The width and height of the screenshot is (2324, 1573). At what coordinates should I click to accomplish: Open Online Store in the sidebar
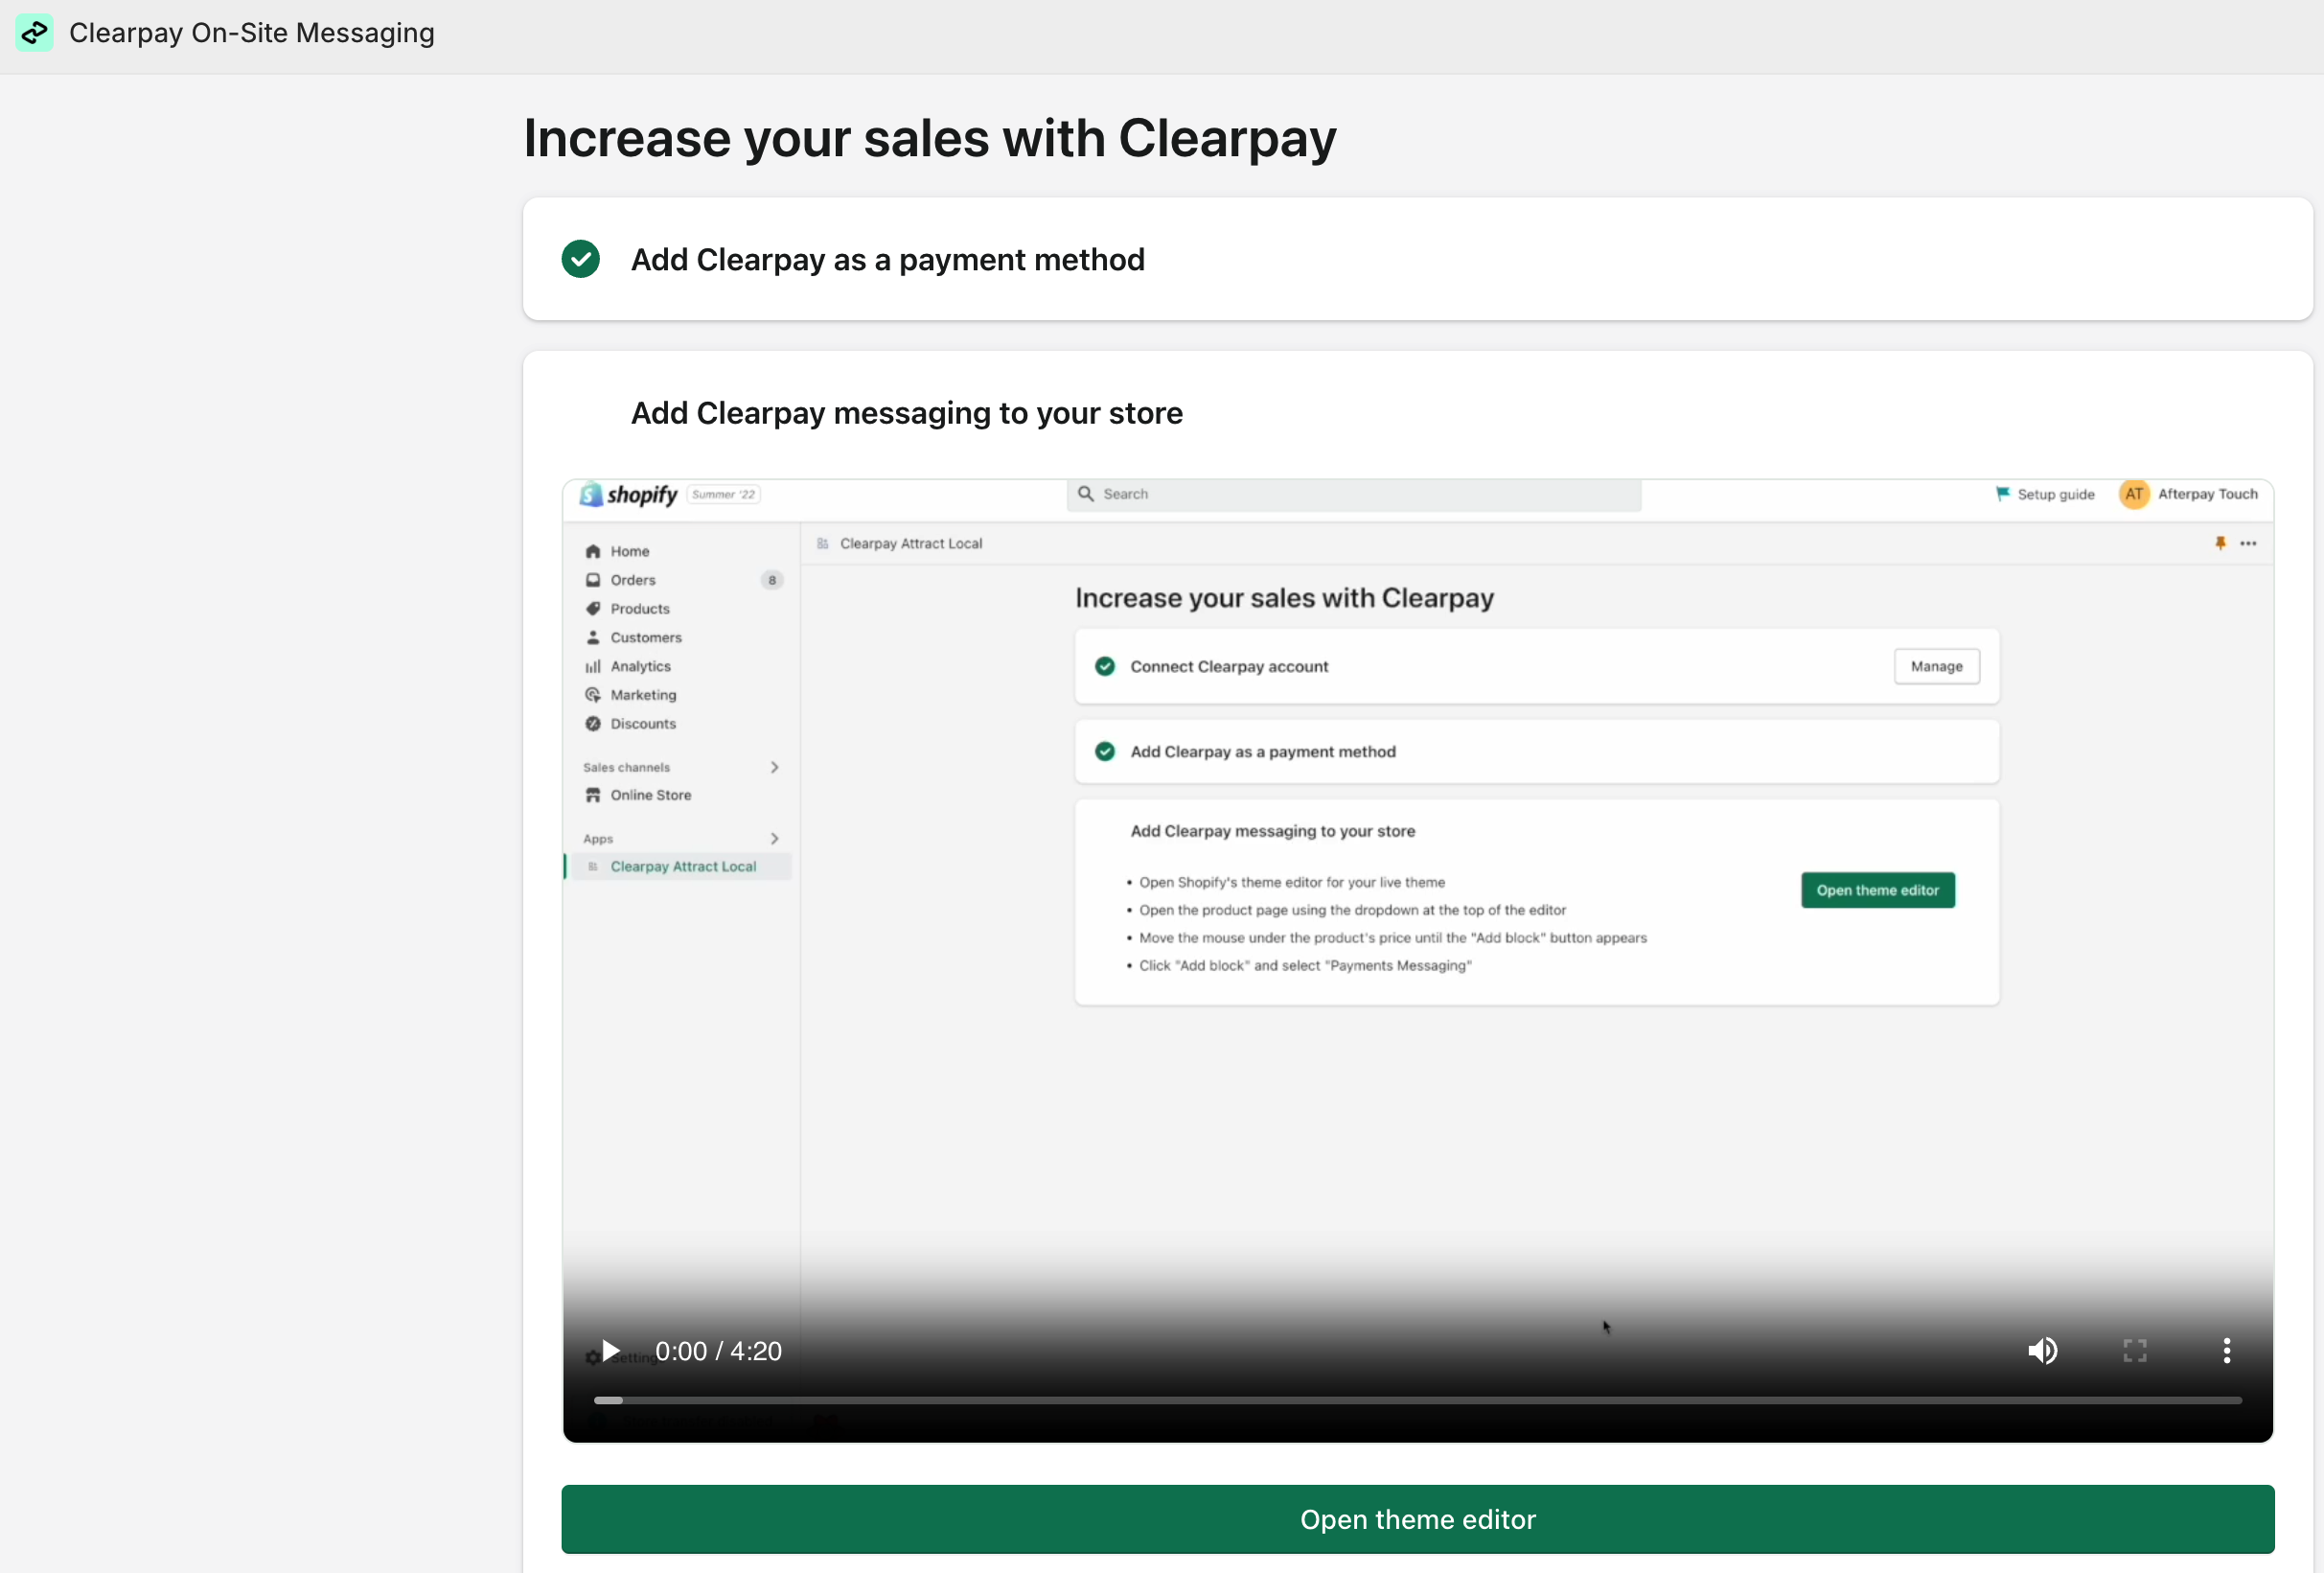click(650, 795)
